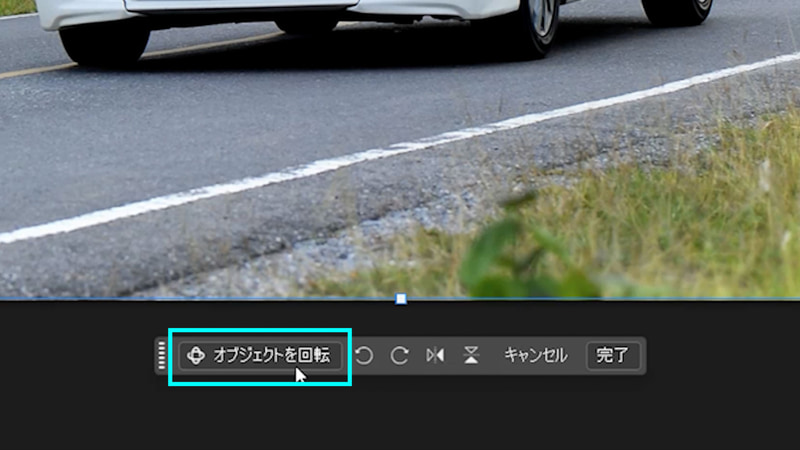Image resolution: width=800 pixels, height=450 pixels.
Task: Rotate 90 degrees counterclockwise icon
Action: [x=364, y=355]
